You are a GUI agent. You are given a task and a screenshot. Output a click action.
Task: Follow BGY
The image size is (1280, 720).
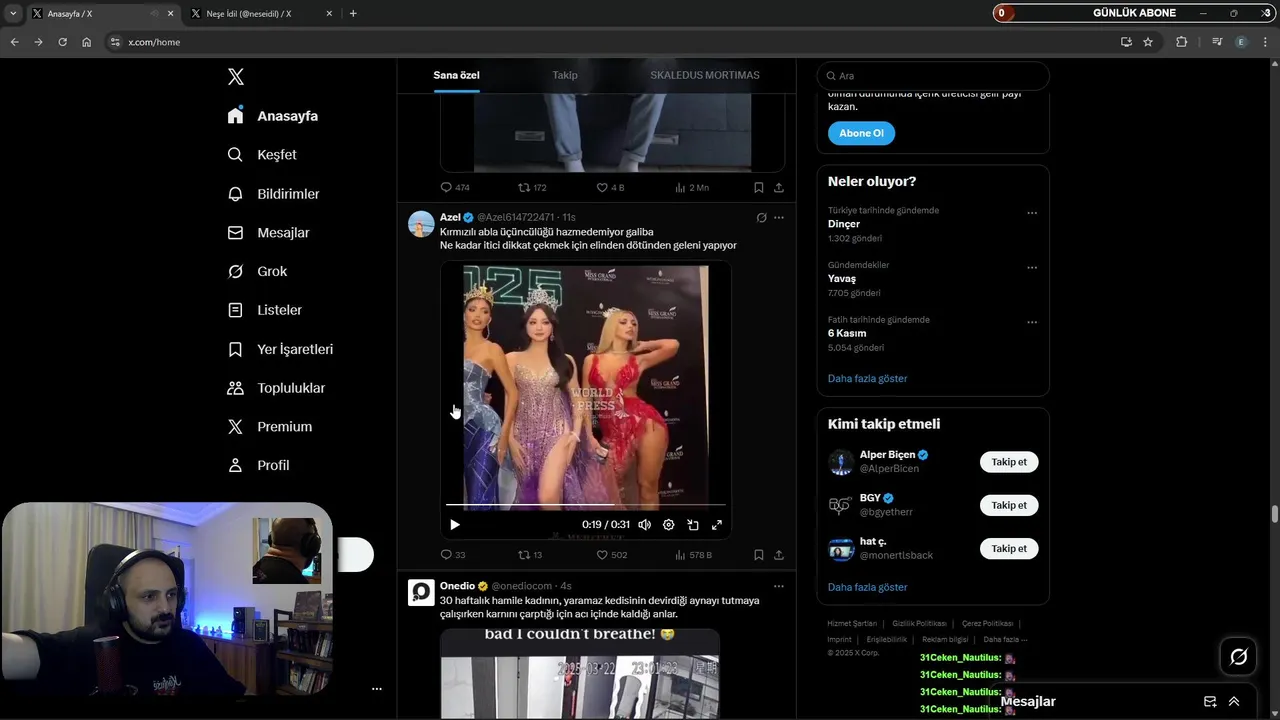(1009, 505)
